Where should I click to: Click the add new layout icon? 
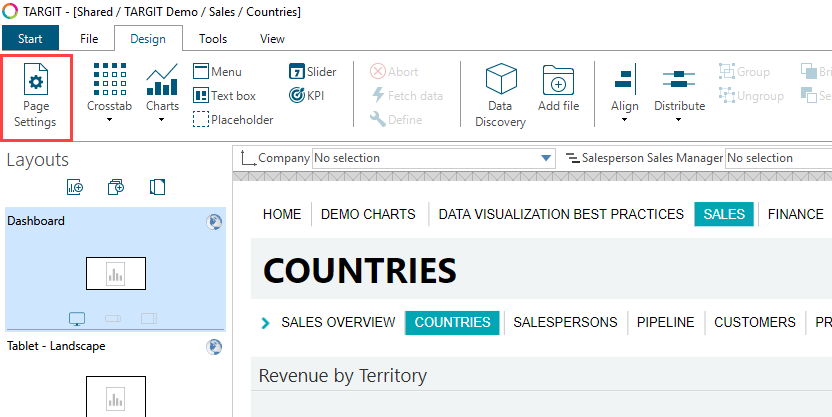point(75,187)
